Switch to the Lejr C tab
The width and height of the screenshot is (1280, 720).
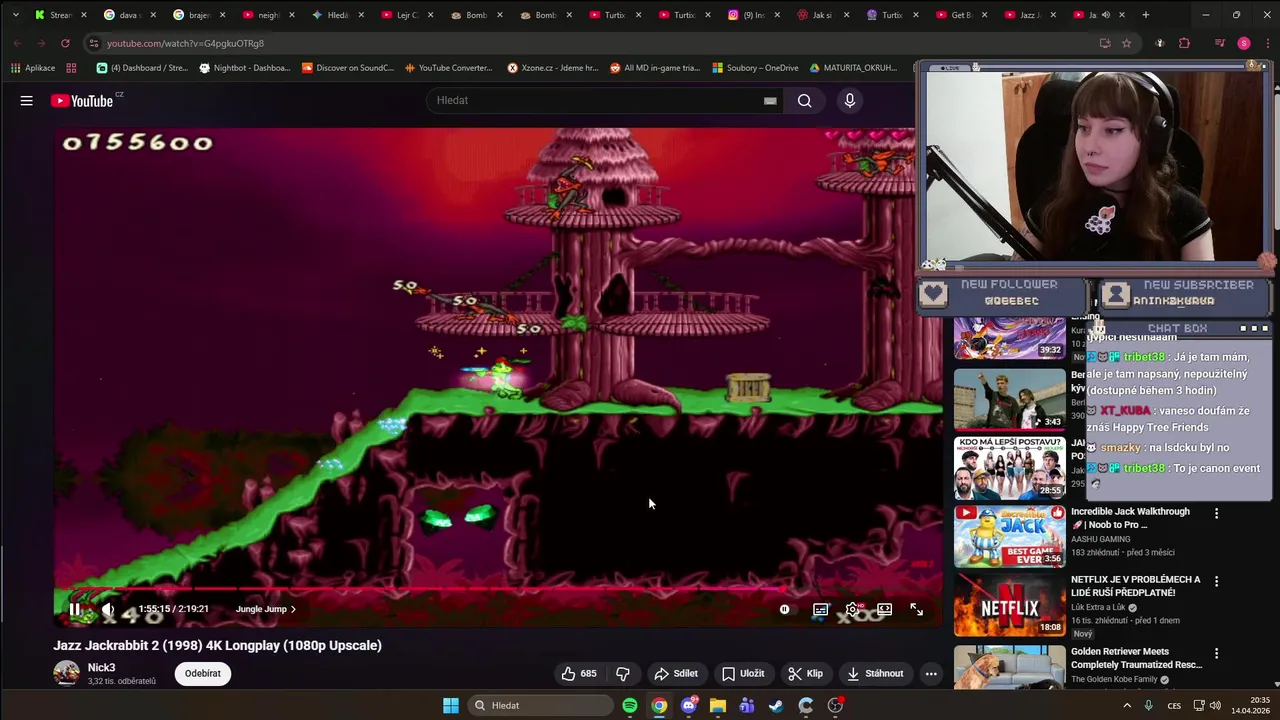[407, 15]
